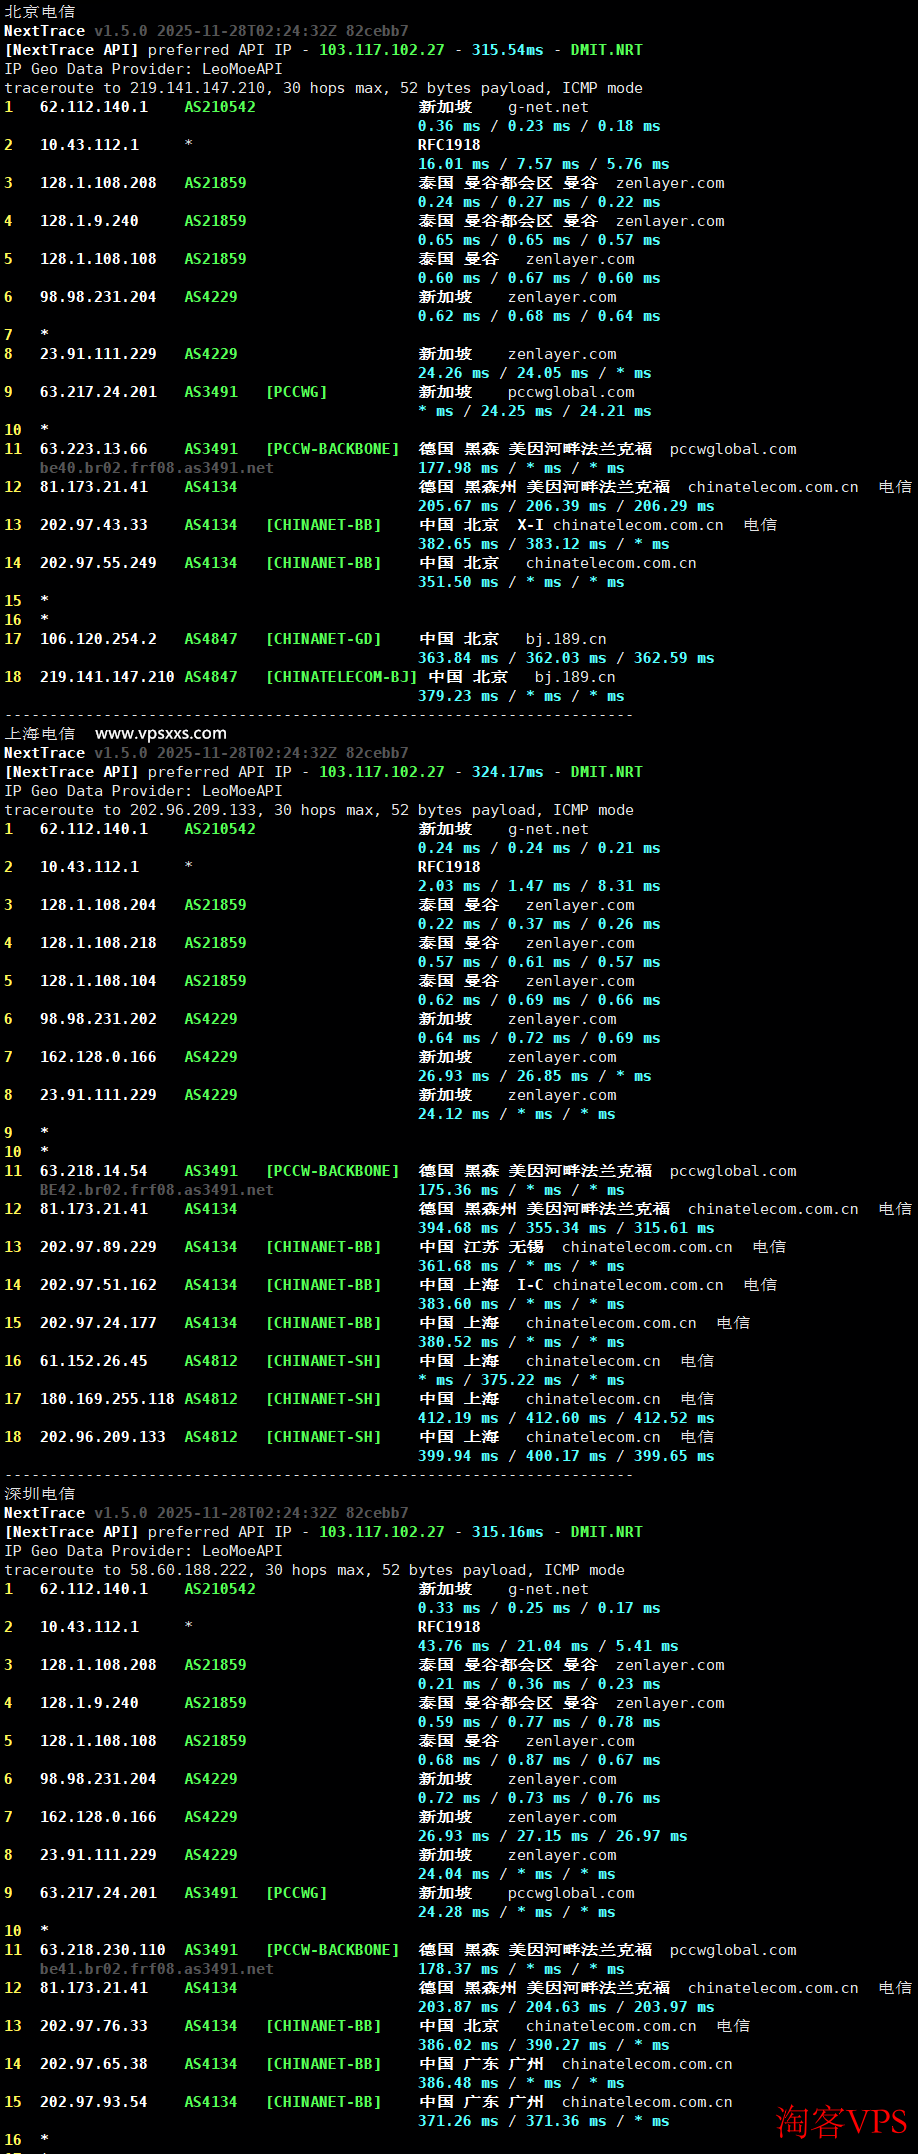This screenshot has width=918, height=2154.
Task: Click the www.vpsxxs.com website link
Action: [160, 733]
